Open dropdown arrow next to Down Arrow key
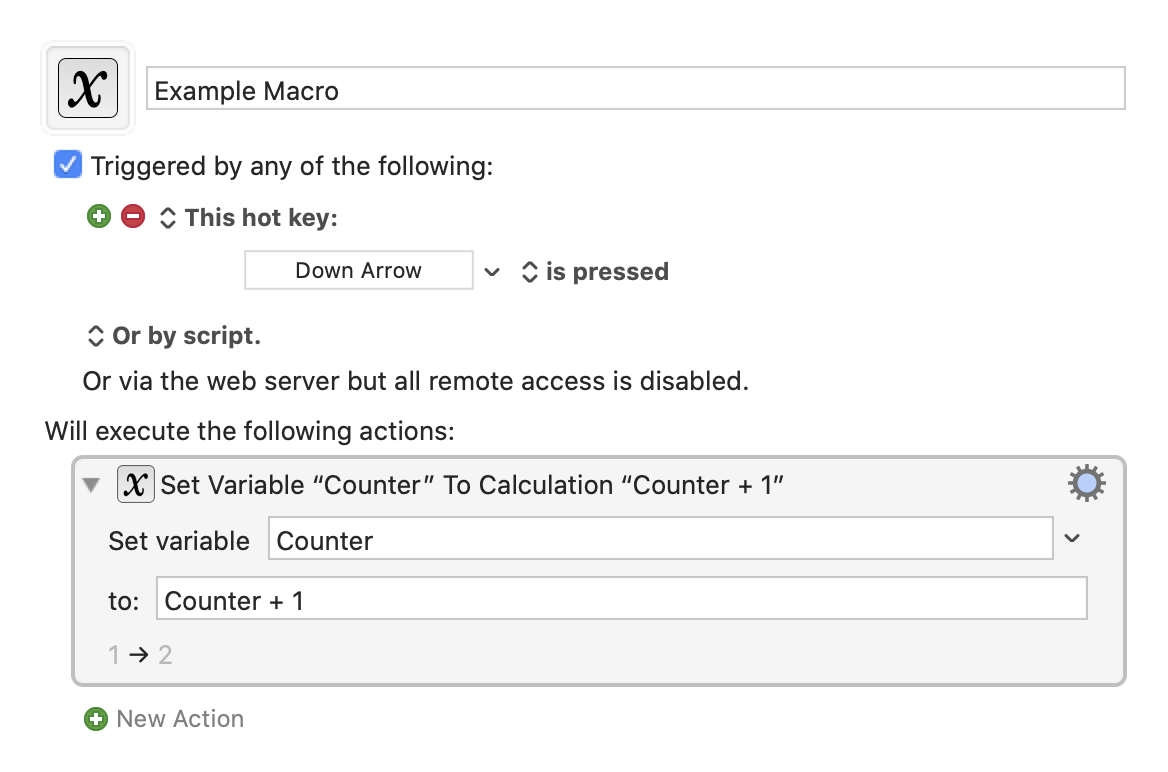This screenshot has height=772, width=1168. [492, 272]
